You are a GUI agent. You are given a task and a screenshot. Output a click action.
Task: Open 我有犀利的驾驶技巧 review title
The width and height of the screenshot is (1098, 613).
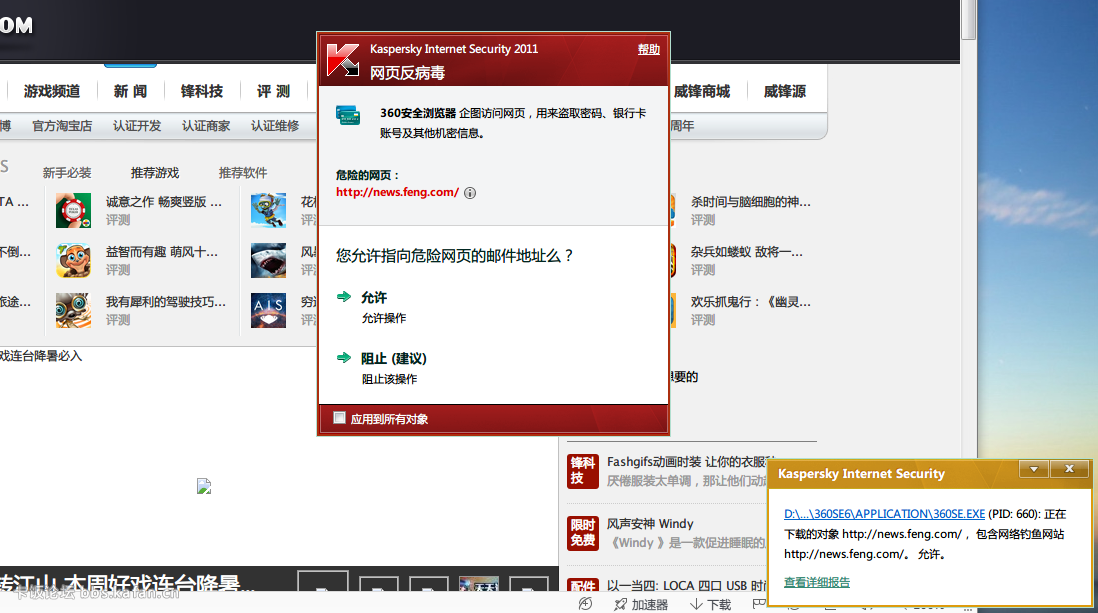166,302
